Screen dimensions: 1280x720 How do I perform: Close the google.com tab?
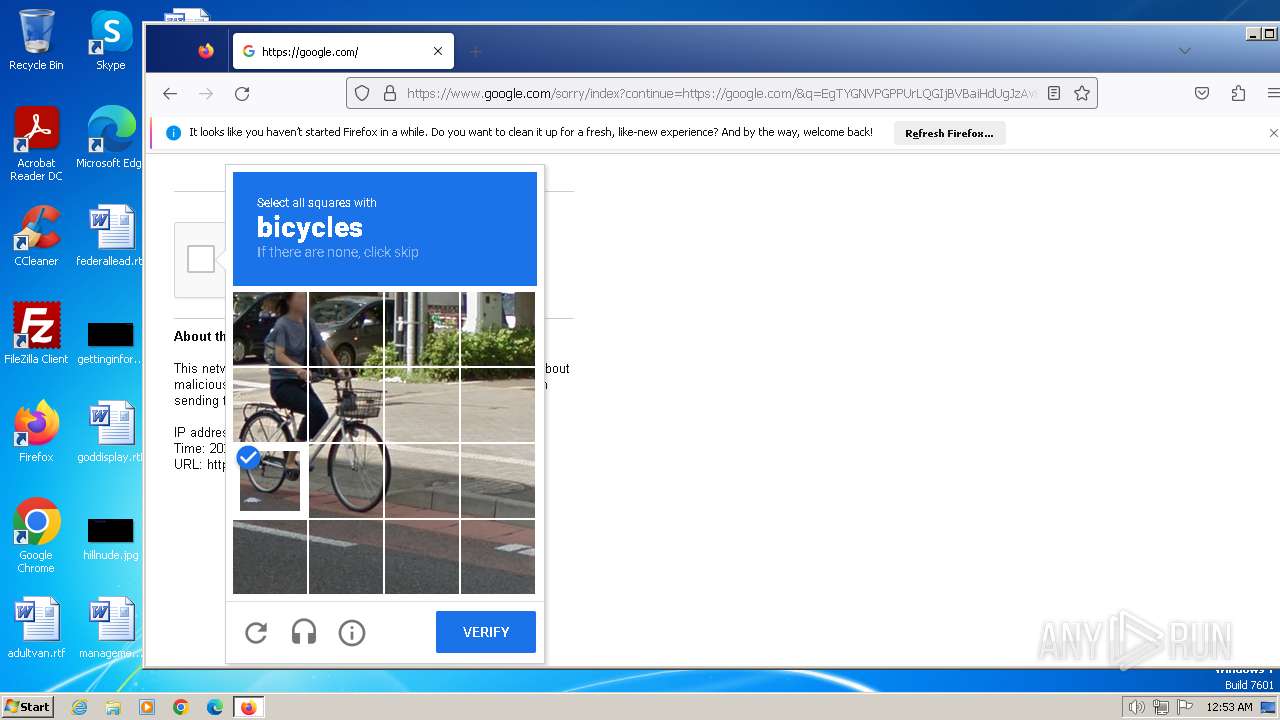pos(438,51)
